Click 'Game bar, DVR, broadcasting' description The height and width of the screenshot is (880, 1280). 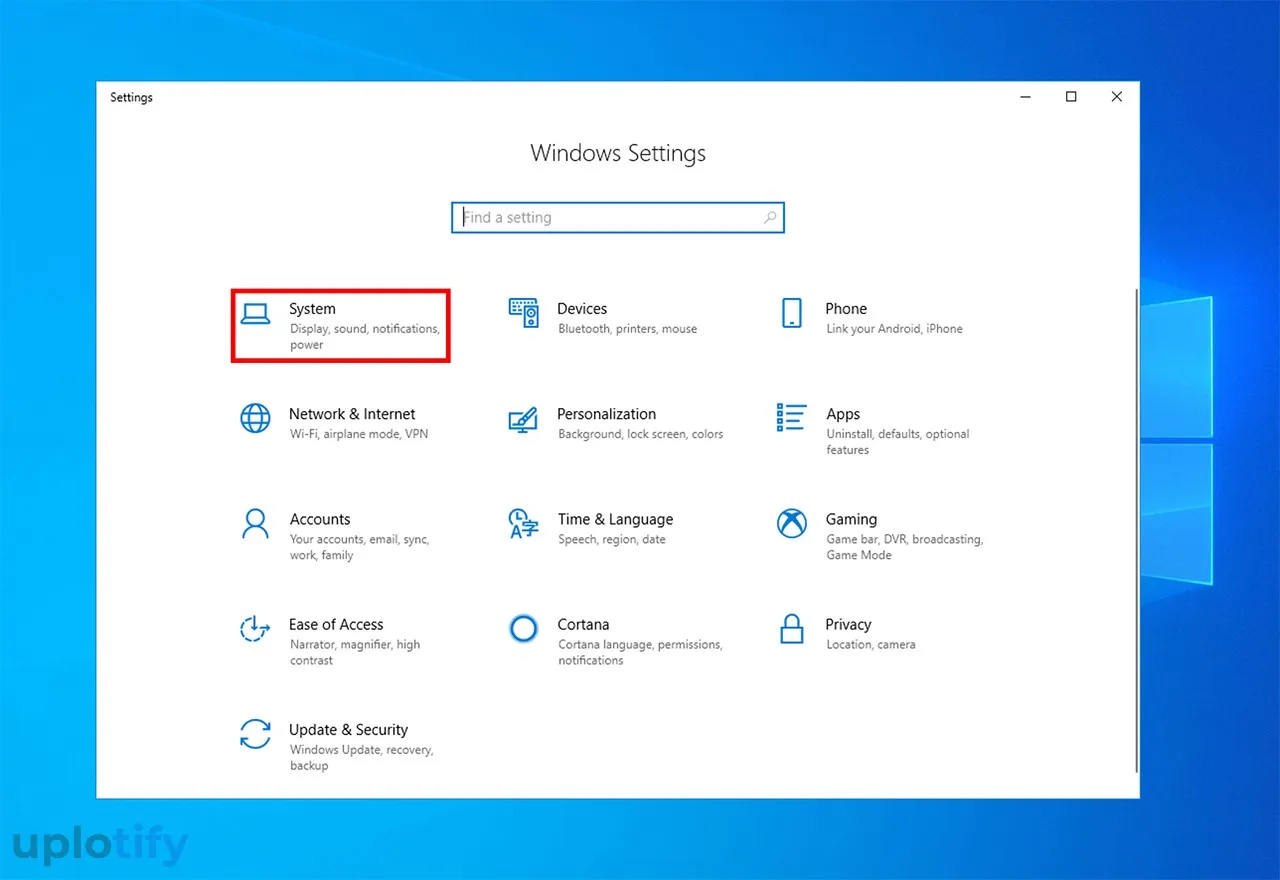click(x=904, y=547)
